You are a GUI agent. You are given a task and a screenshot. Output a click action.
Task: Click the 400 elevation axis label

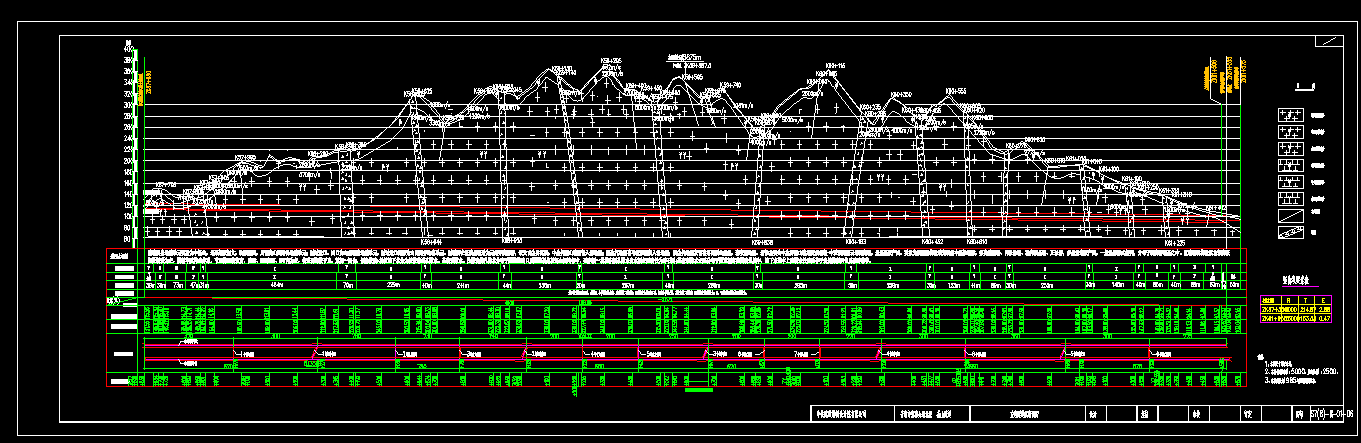127,48
